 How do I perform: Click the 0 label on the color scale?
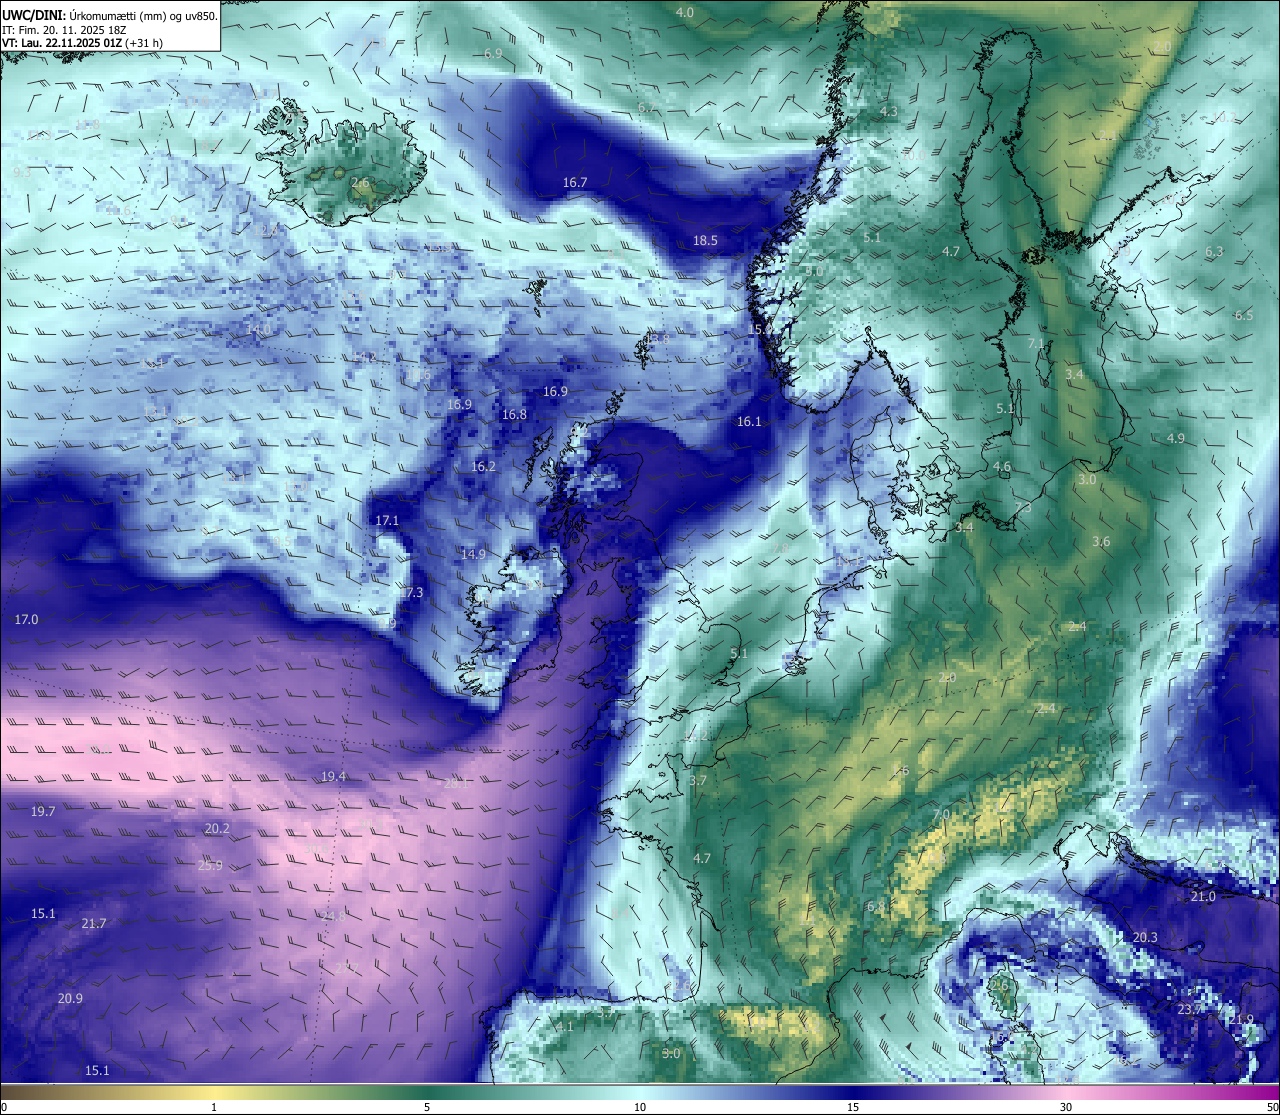coord(4,1107)
